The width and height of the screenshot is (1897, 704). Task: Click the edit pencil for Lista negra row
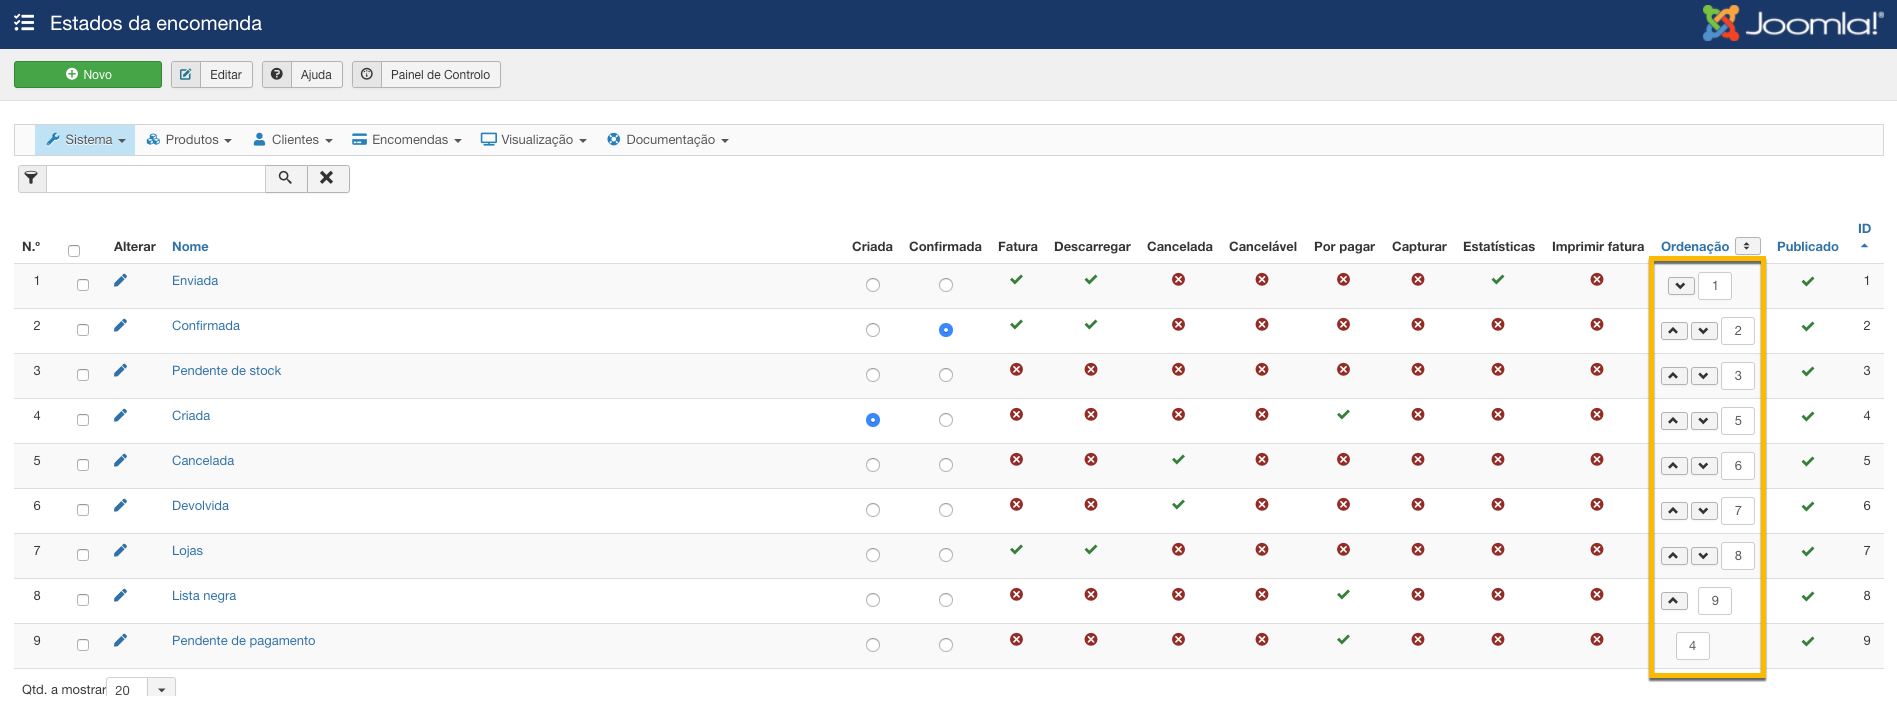tap(120, 596)
